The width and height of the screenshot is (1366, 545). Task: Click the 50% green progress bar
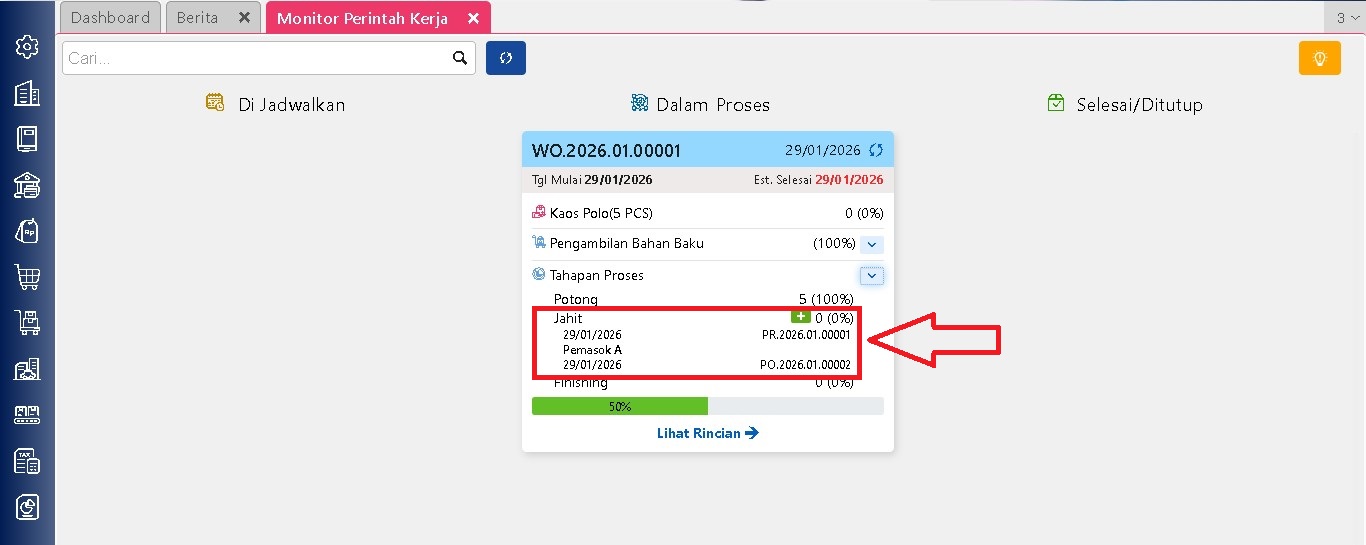point(619,406)
